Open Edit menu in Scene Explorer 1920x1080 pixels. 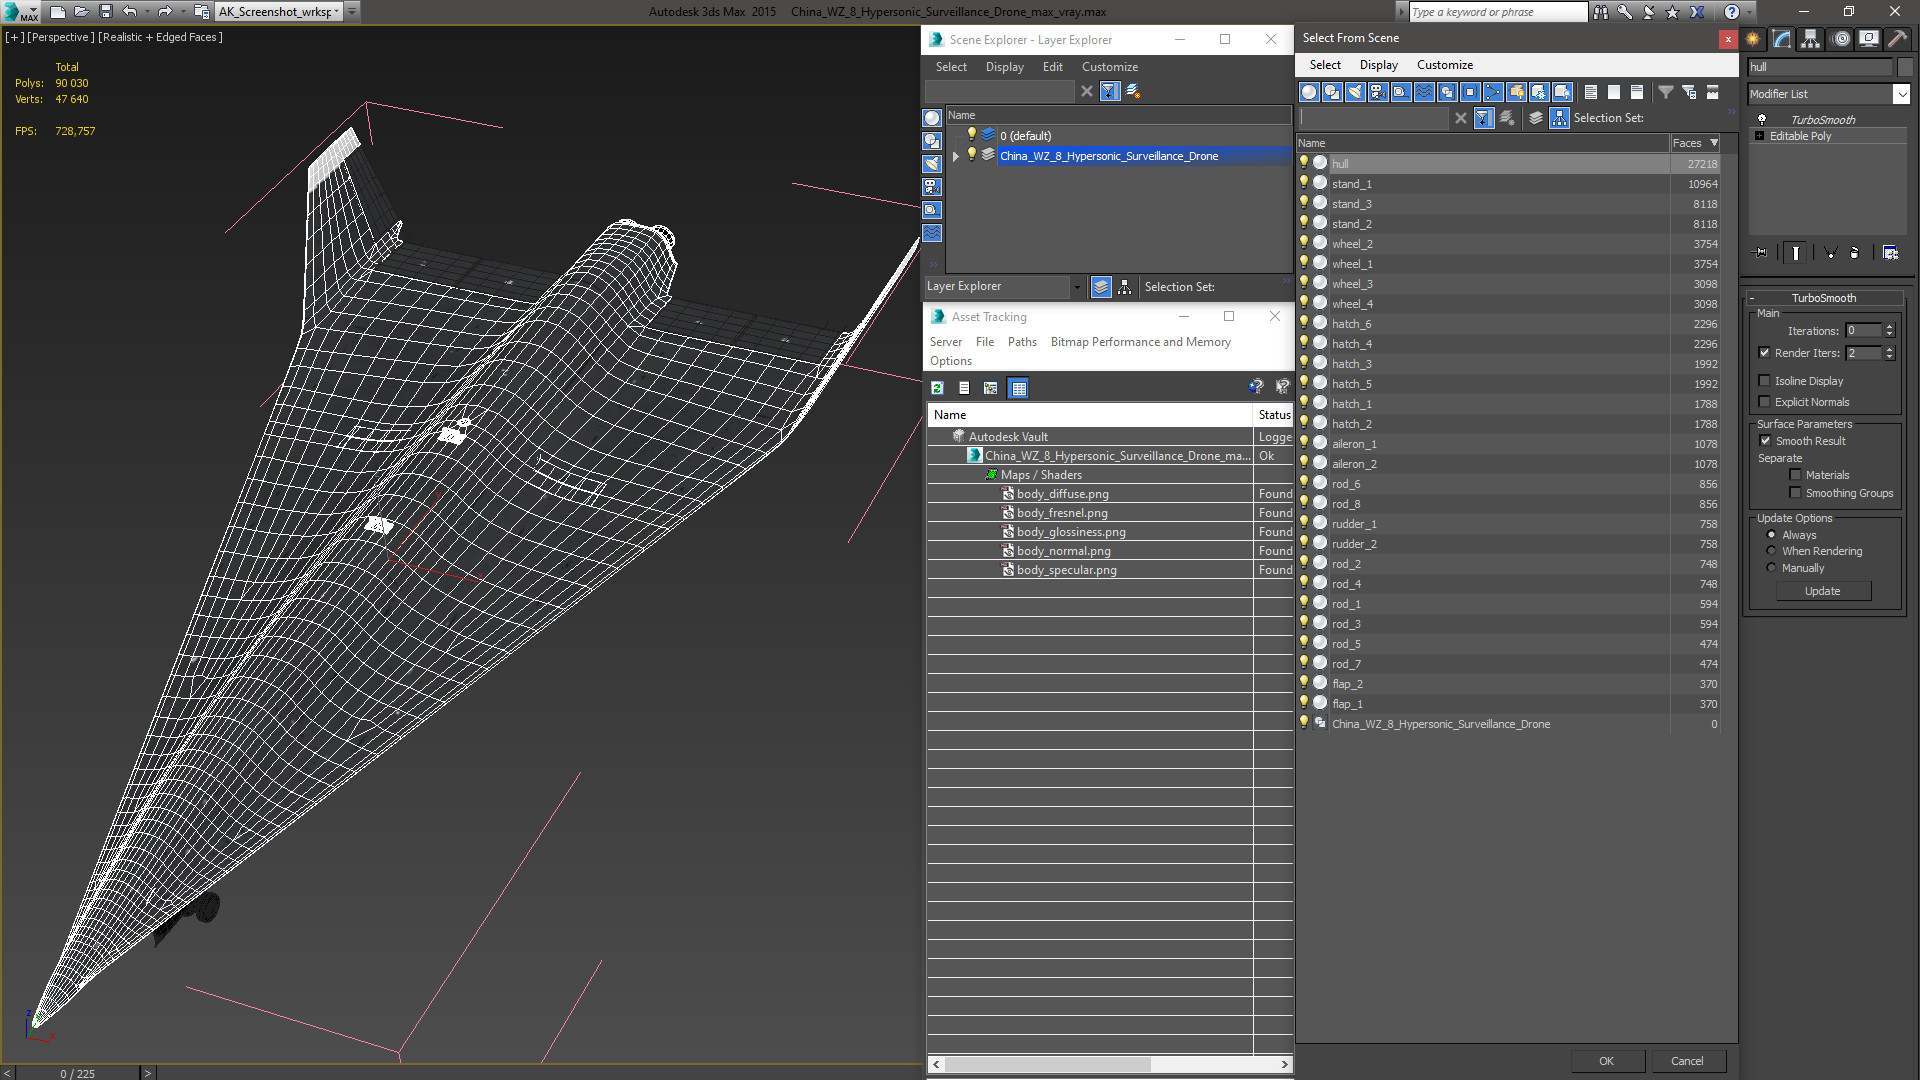pyautogui.click(x=1052, y=67)
